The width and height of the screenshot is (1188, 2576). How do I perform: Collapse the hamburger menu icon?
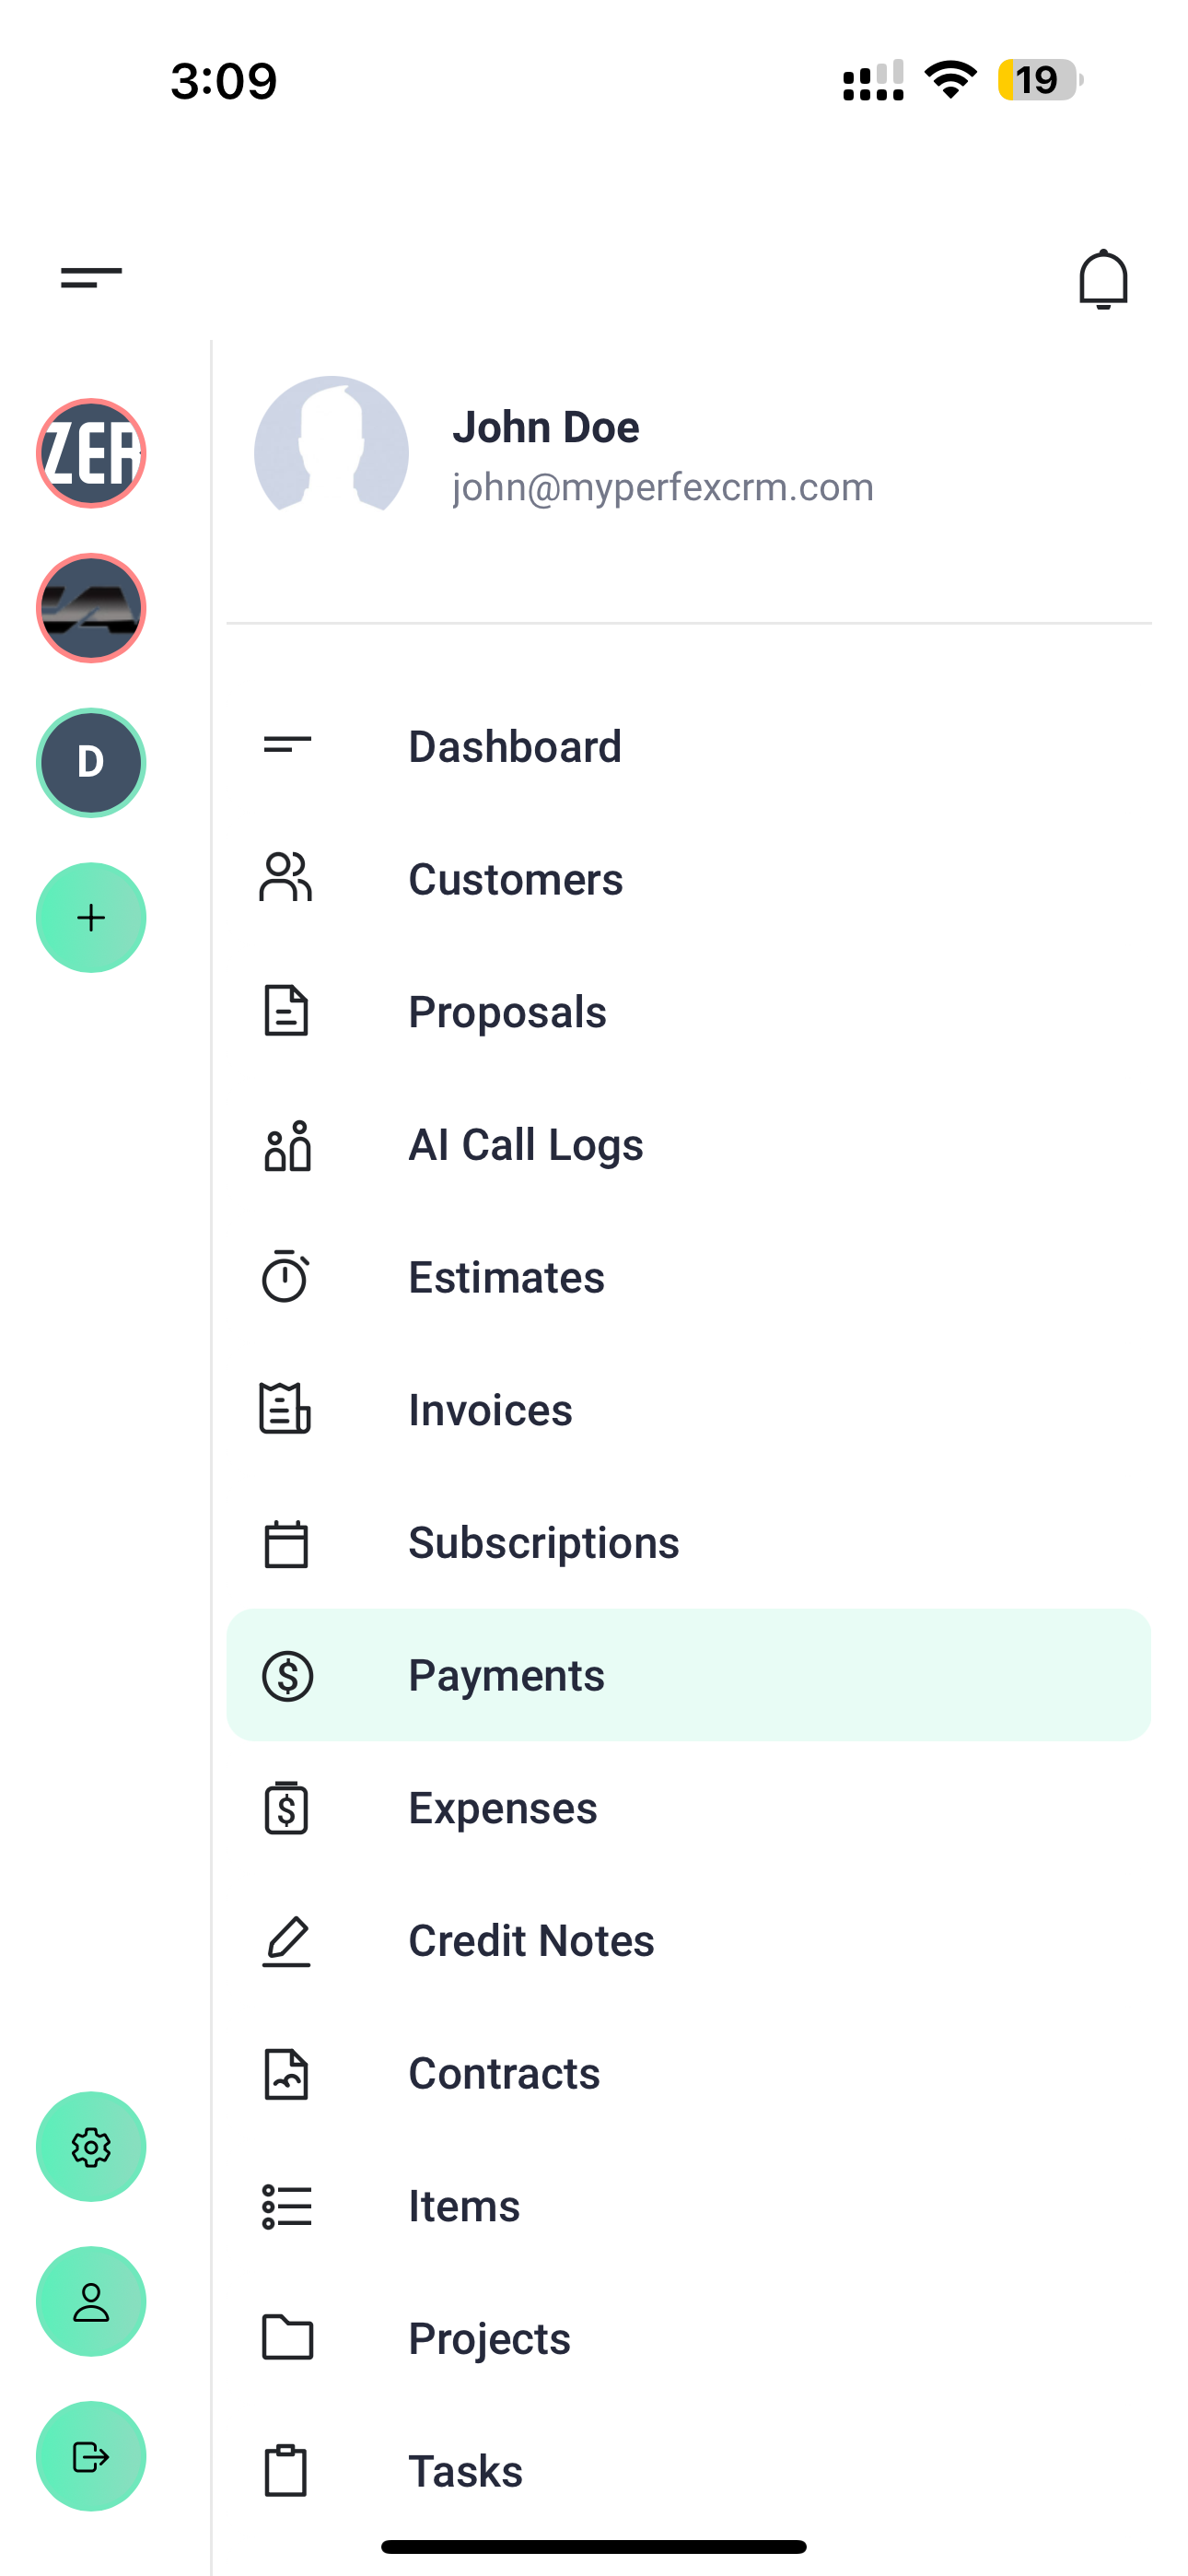pos(91,277)
